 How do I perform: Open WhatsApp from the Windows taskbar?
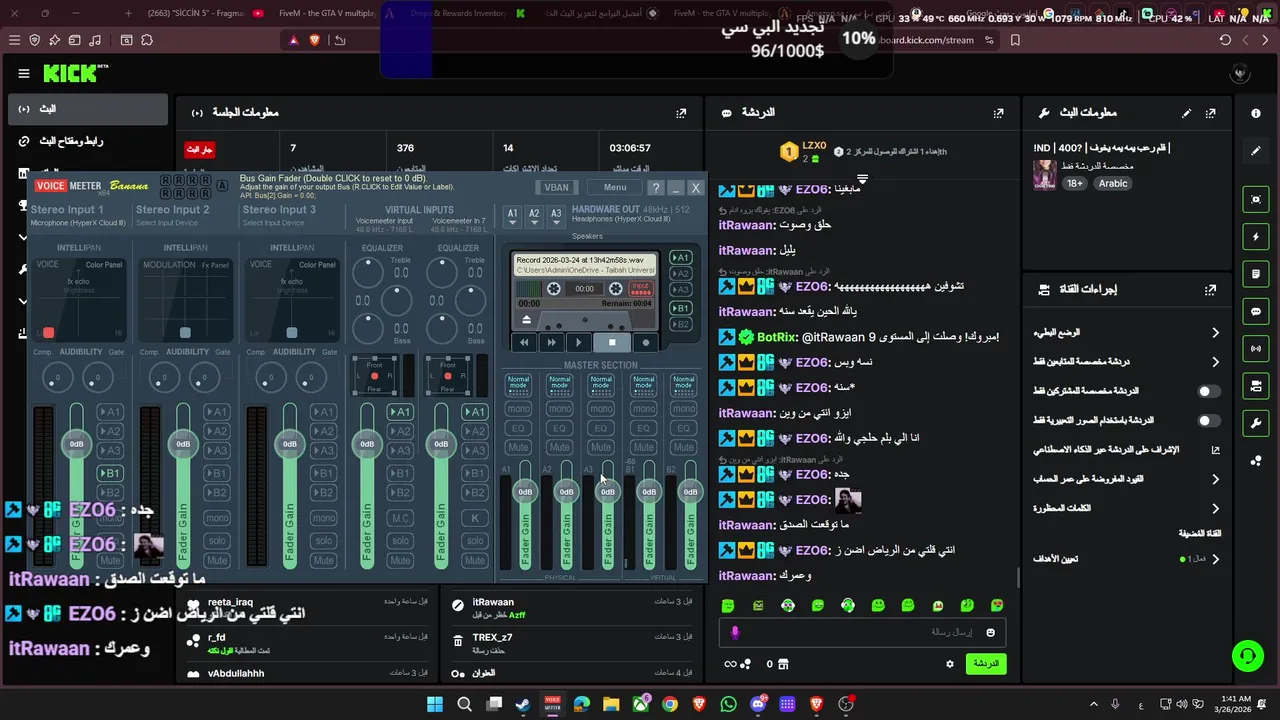tap(728, 704)
